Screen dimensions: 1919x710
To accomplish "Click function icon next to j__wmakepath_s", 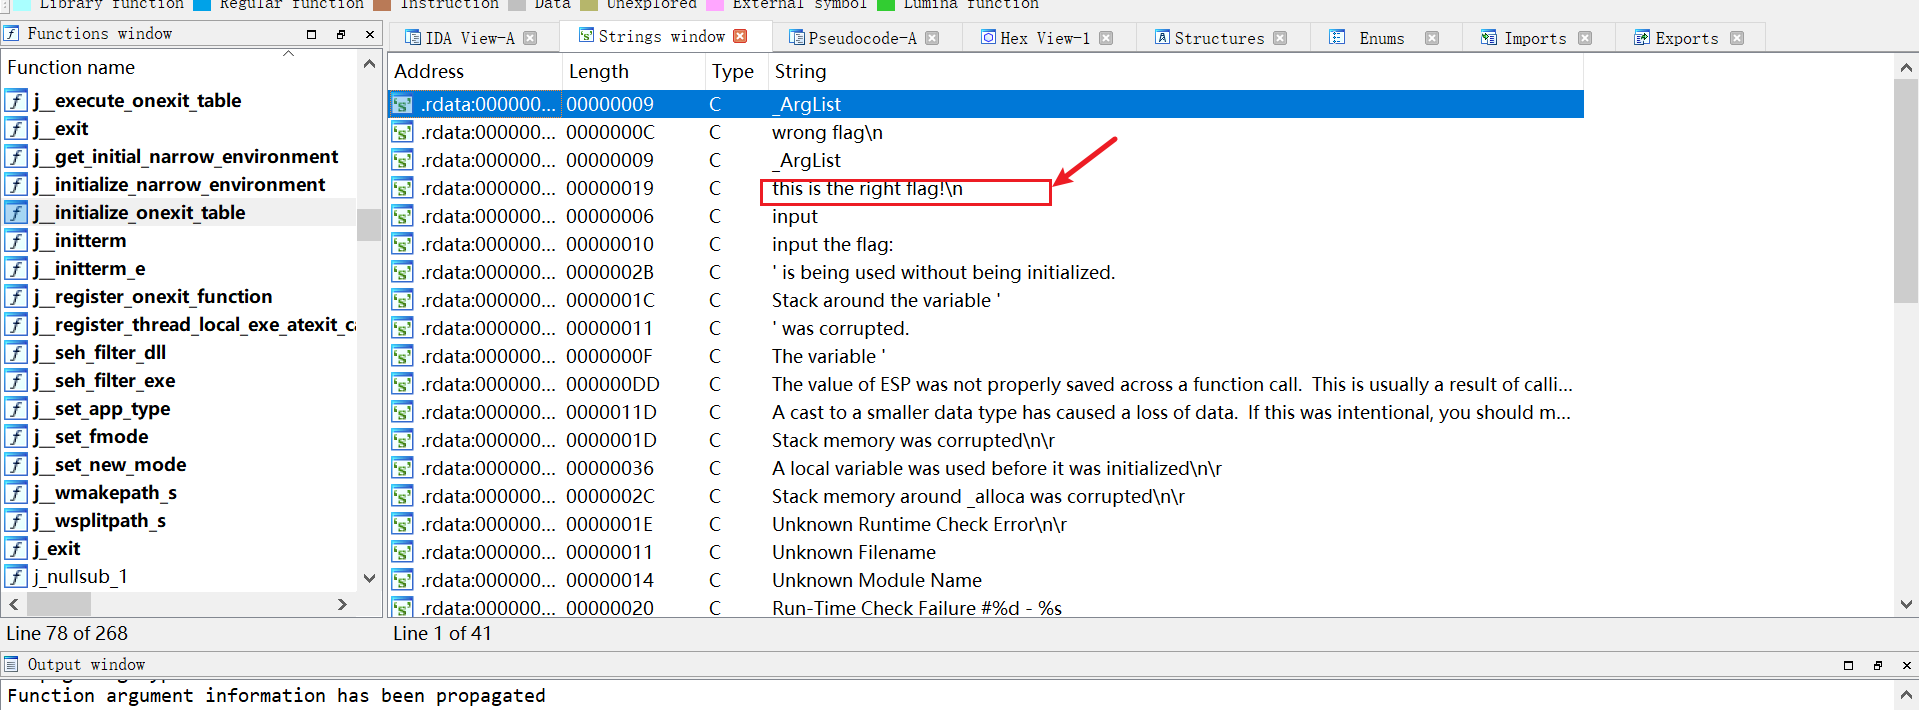I will point(16,492).
